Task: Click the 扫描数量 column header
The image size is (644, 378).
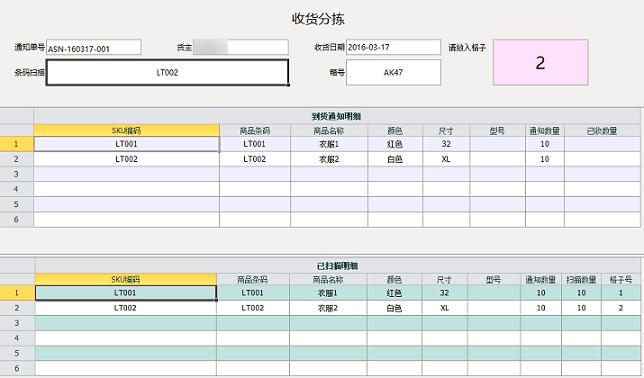Action: 581,279
